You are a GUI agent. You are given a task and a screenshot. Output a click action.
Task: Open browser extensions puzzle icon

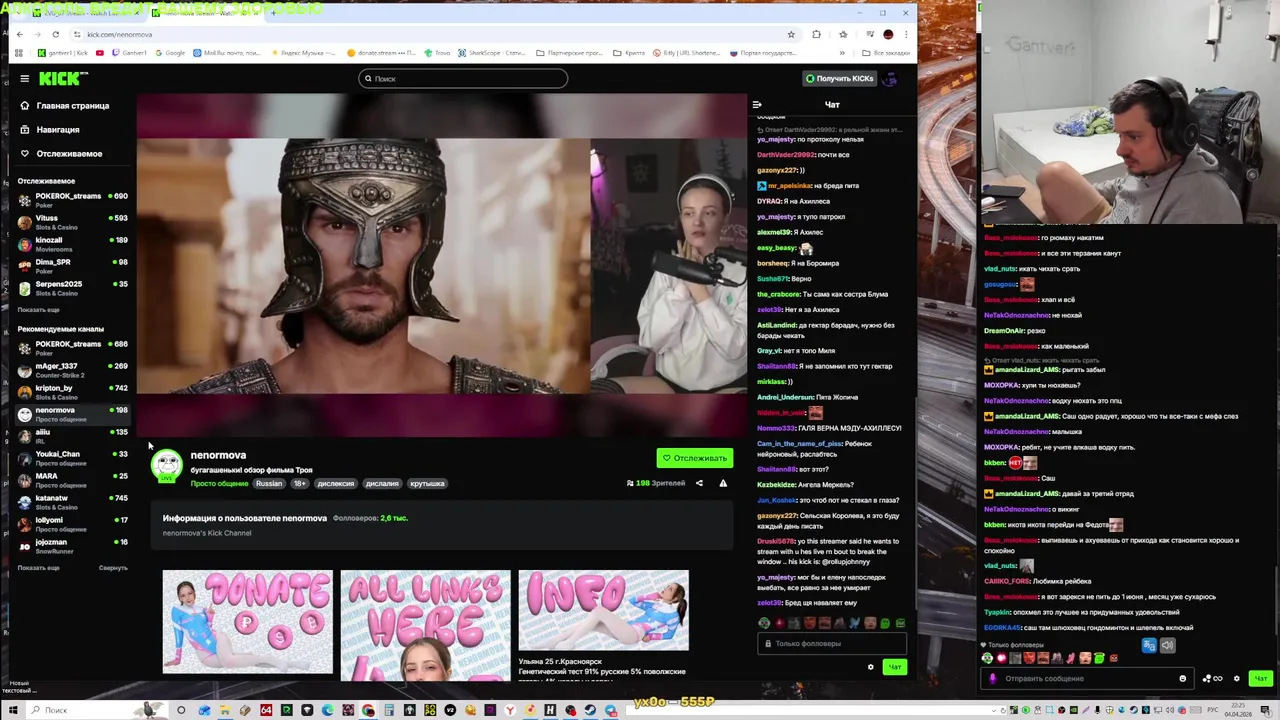point(816,34)
